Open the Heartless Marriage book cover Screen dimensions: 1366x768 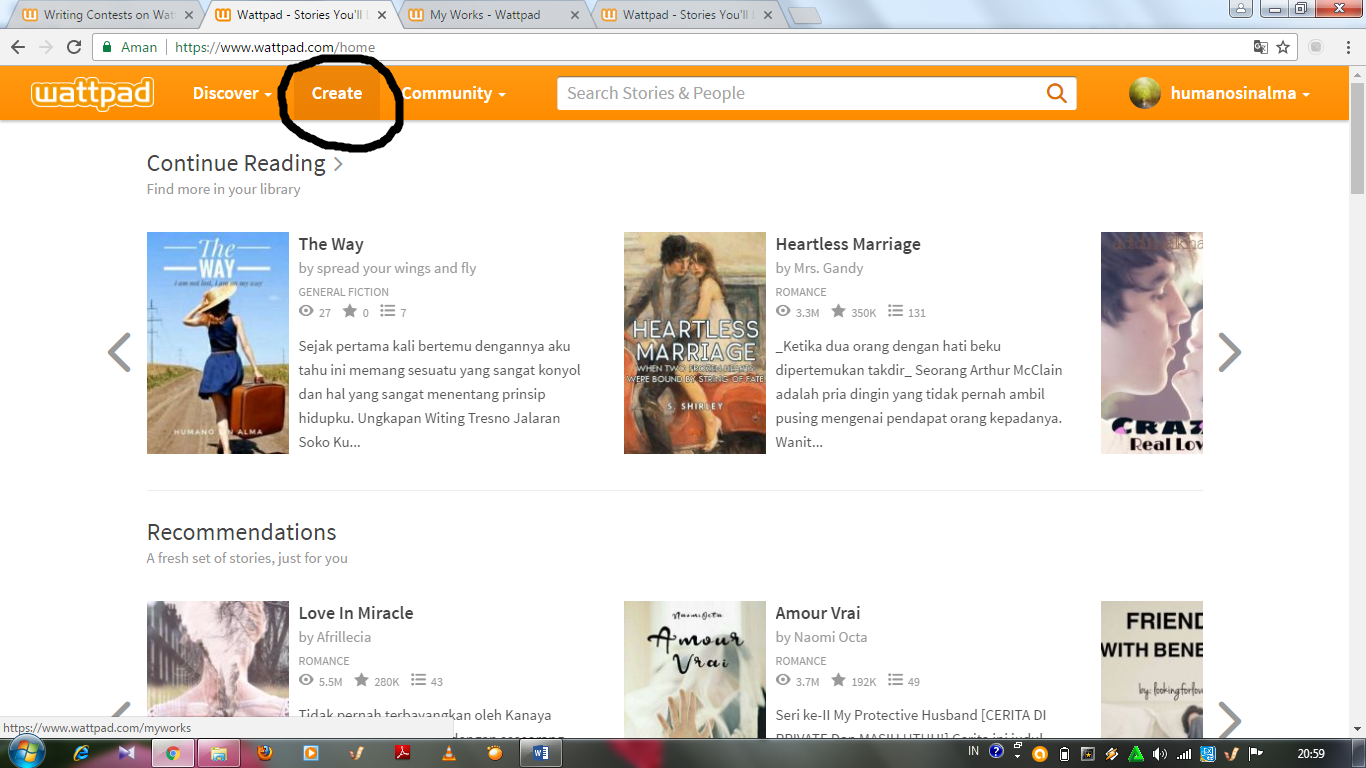coord(695,343)
